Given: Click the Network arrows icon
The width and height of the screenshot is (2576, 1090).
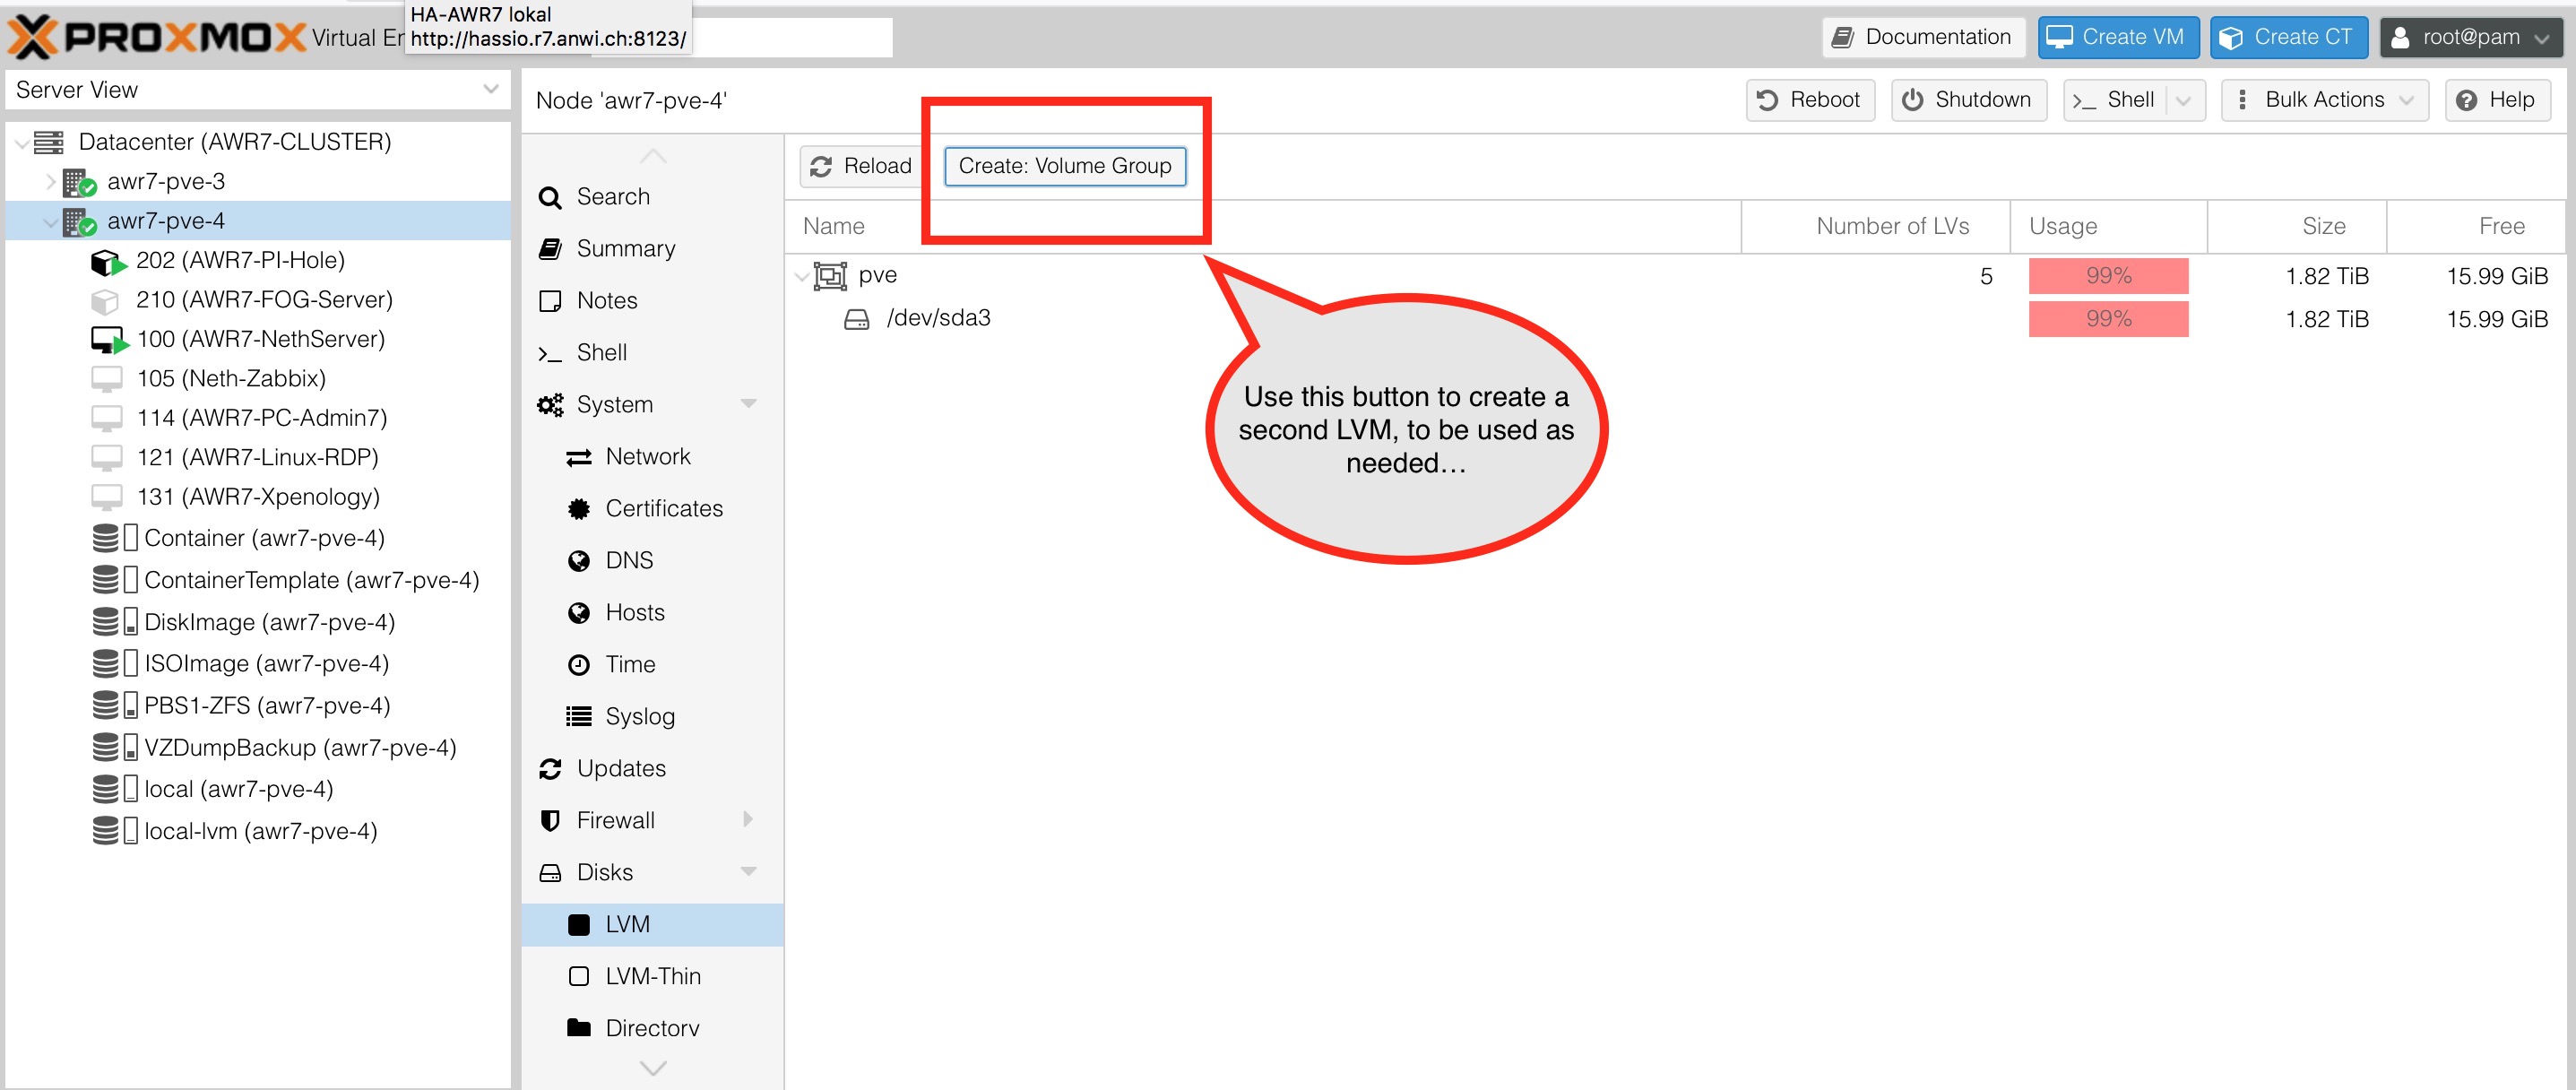Looking at the screenshot, I should tap(579, 457).
